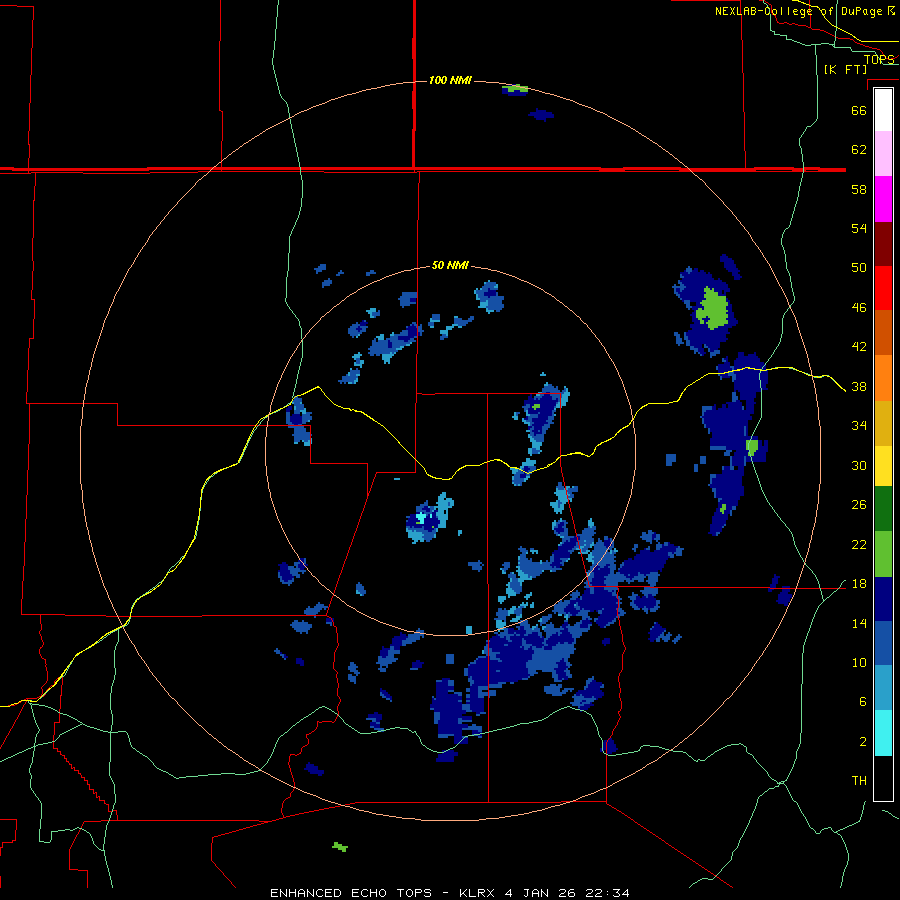Click the 22:34 timestamp in caption
Image resolution: width=900 pixels, height=900 pixels.
click(608, 893)
